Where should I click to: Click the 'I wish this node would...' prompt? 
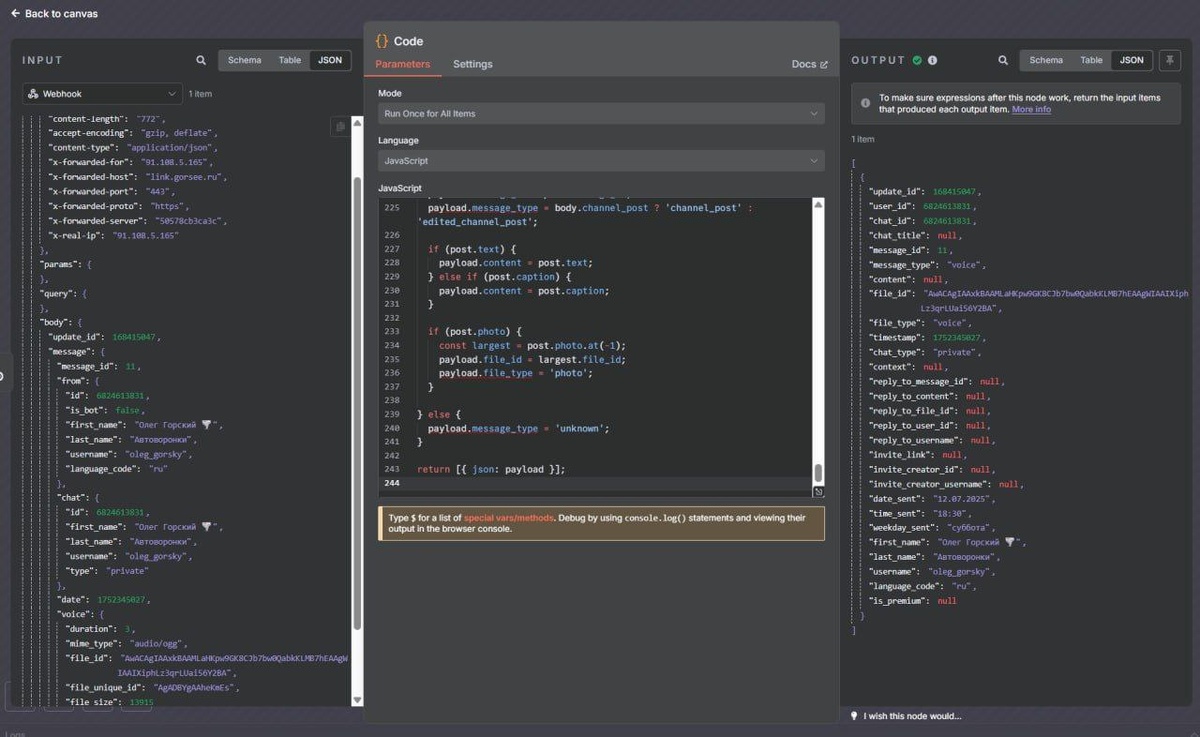tap(912, 716)
